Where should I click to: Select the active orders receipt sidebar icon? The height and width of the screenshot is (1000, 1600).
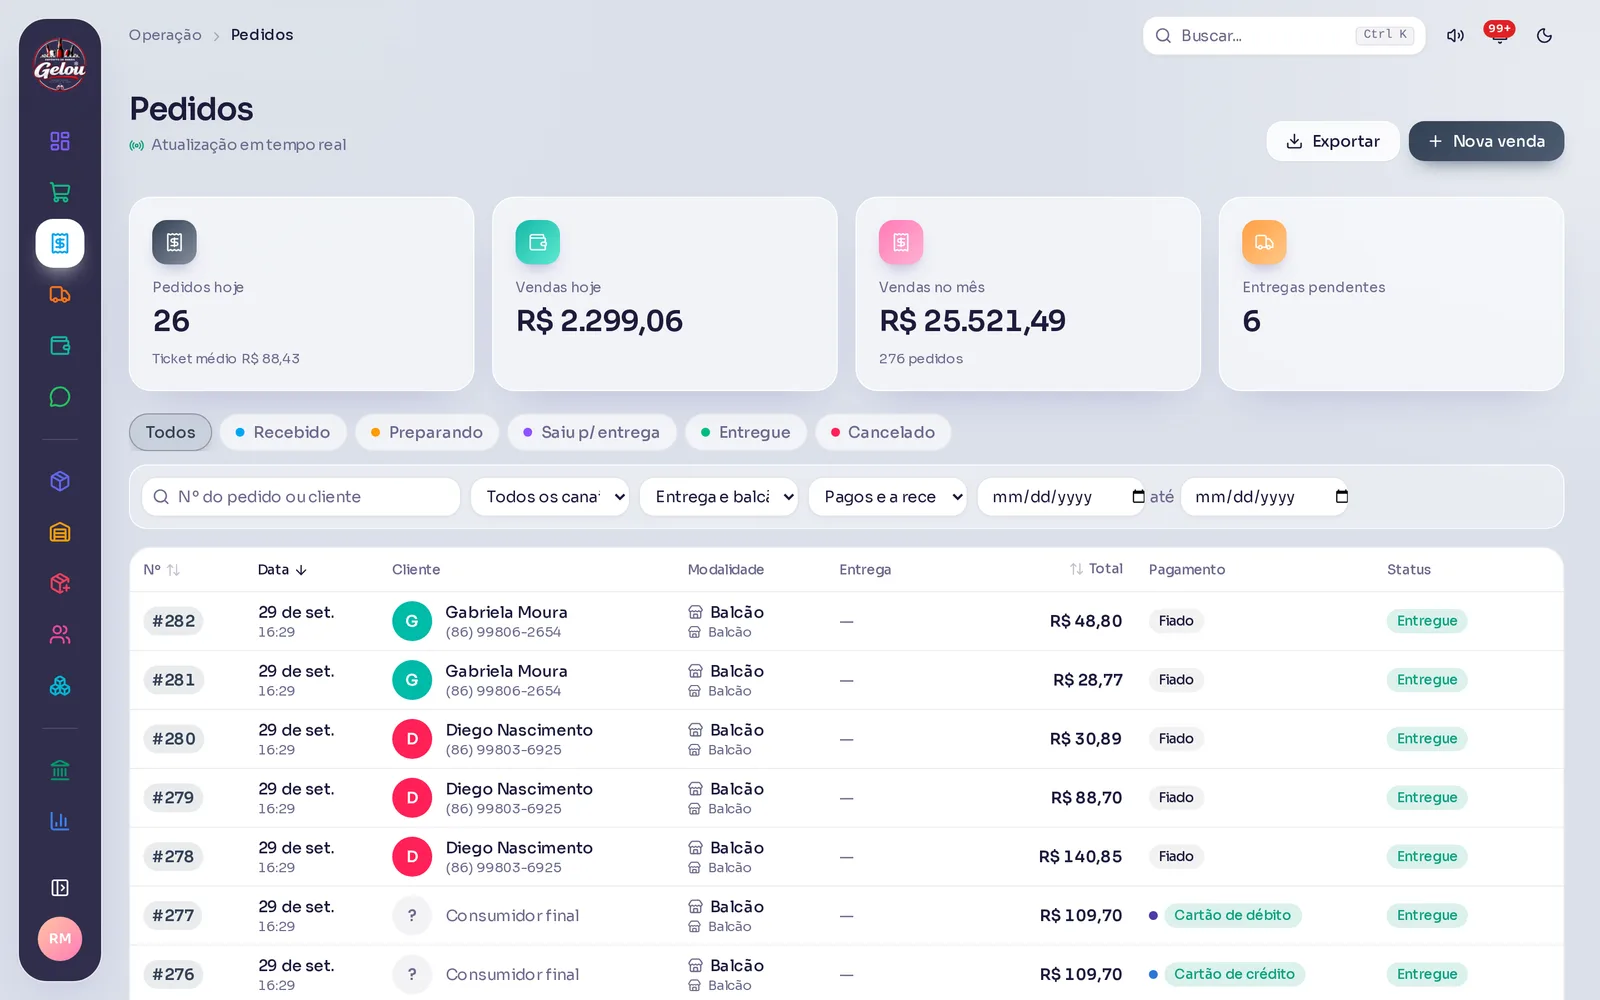click(x=60, y=243)
